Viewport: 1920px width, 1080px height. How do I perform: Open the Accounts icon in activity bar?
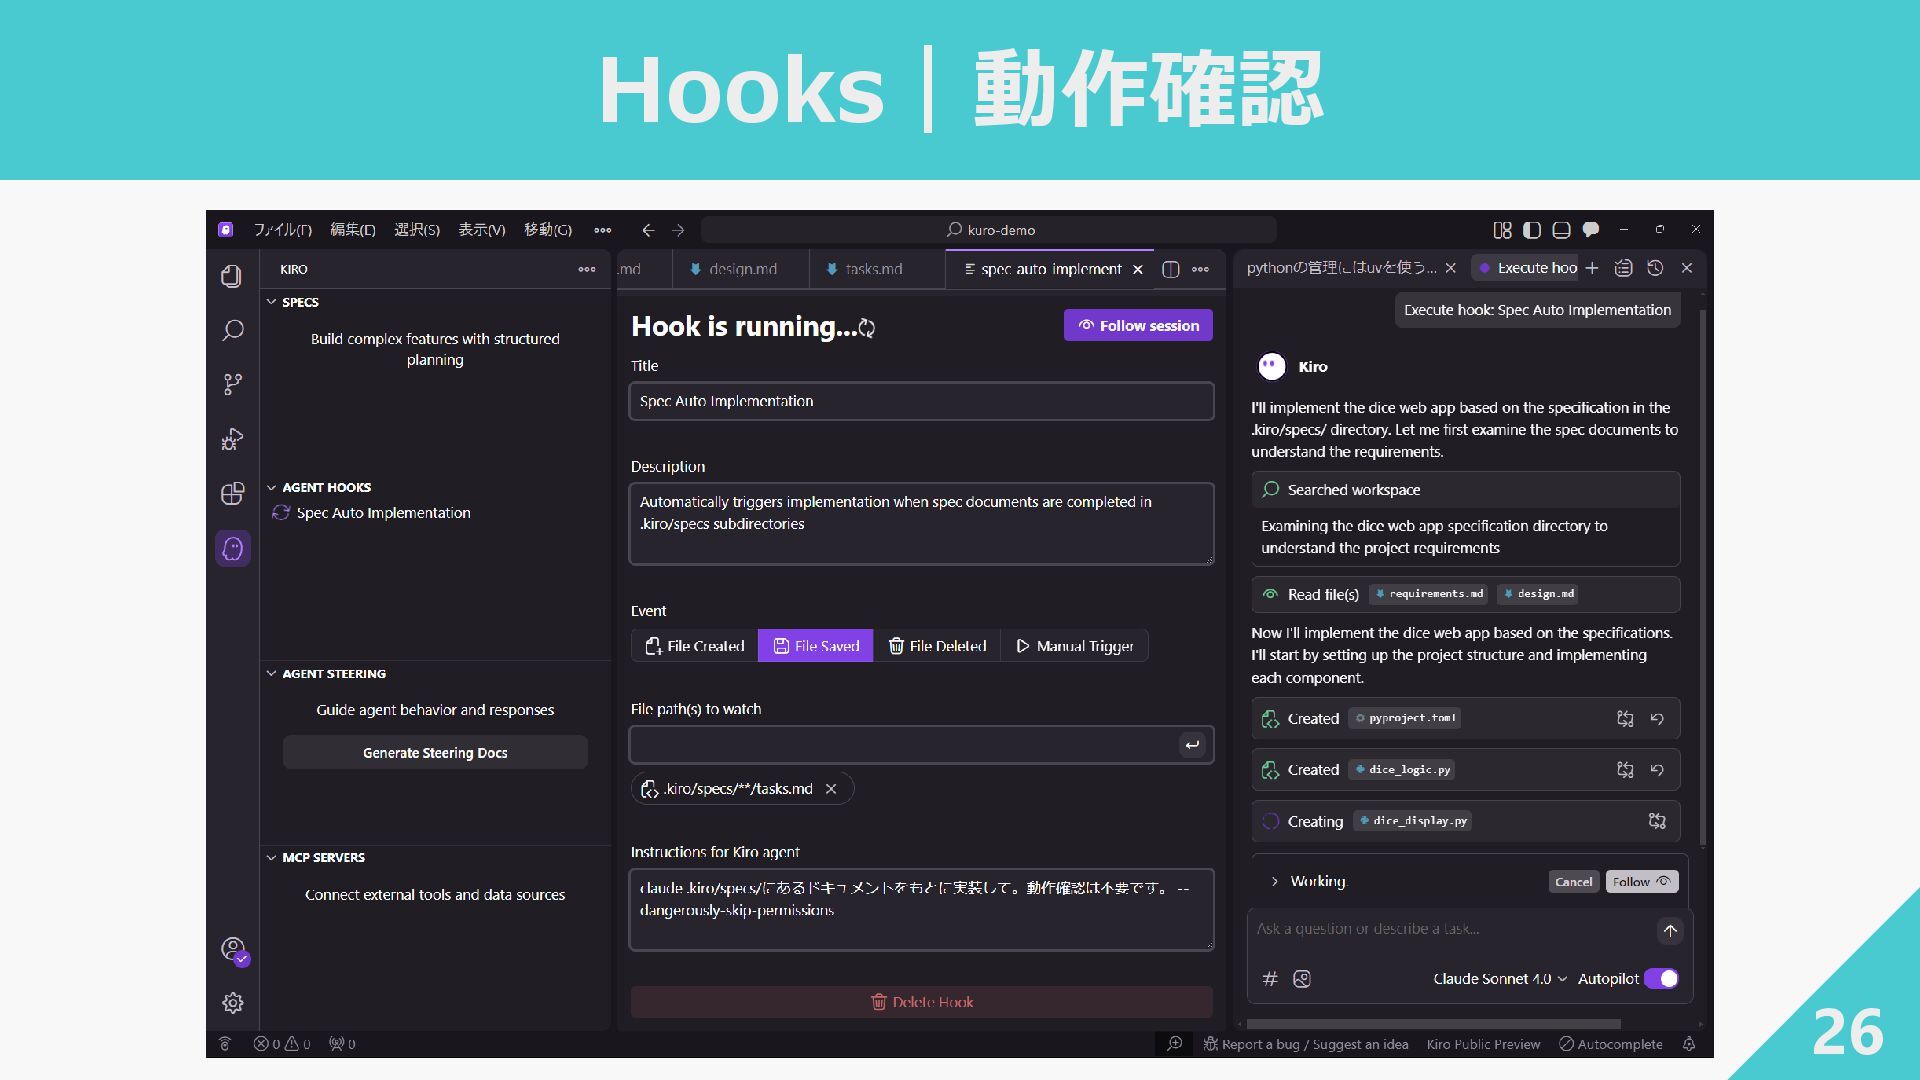232,949
